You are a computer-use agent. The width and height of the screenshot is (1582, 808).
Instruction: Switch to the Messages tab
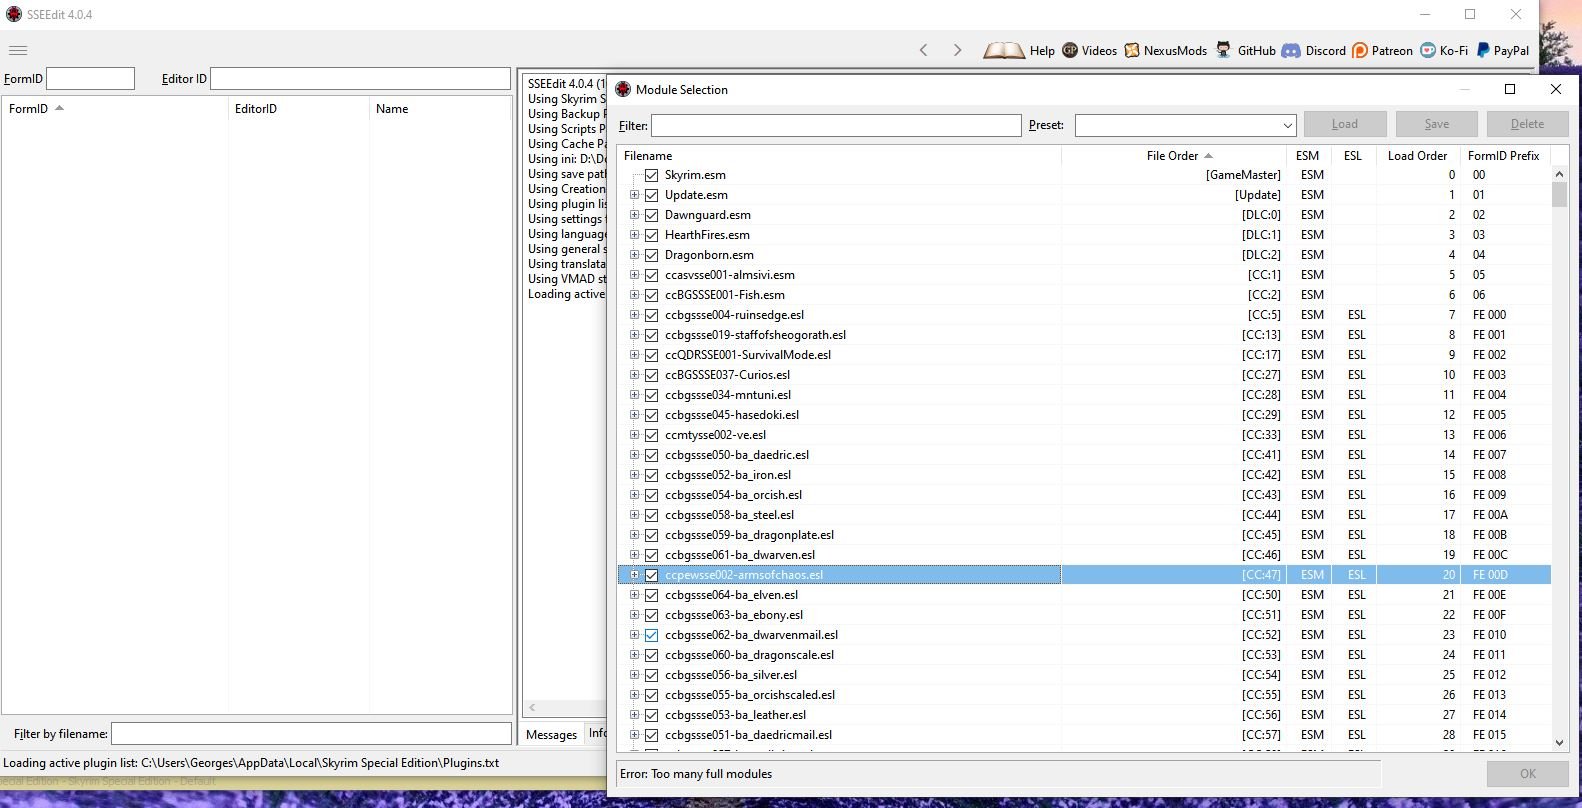(x=551, y=734)
